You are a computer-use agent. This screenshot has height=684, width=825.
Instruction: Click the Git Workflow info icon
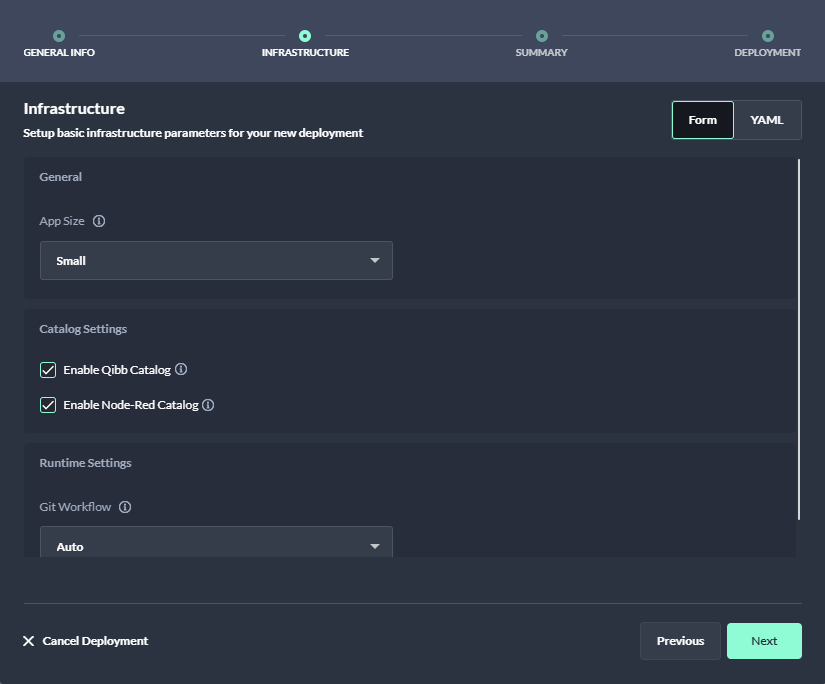coord(125,507)
